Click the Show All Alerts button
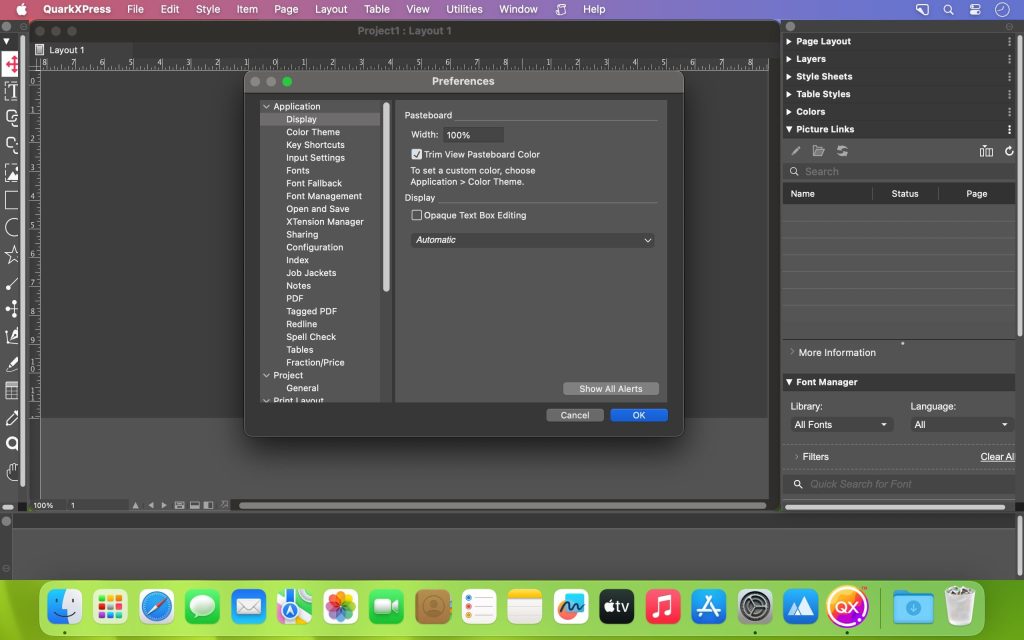Screen dimensions: 1024x640 pyautogui.click(x=611, y=388)
